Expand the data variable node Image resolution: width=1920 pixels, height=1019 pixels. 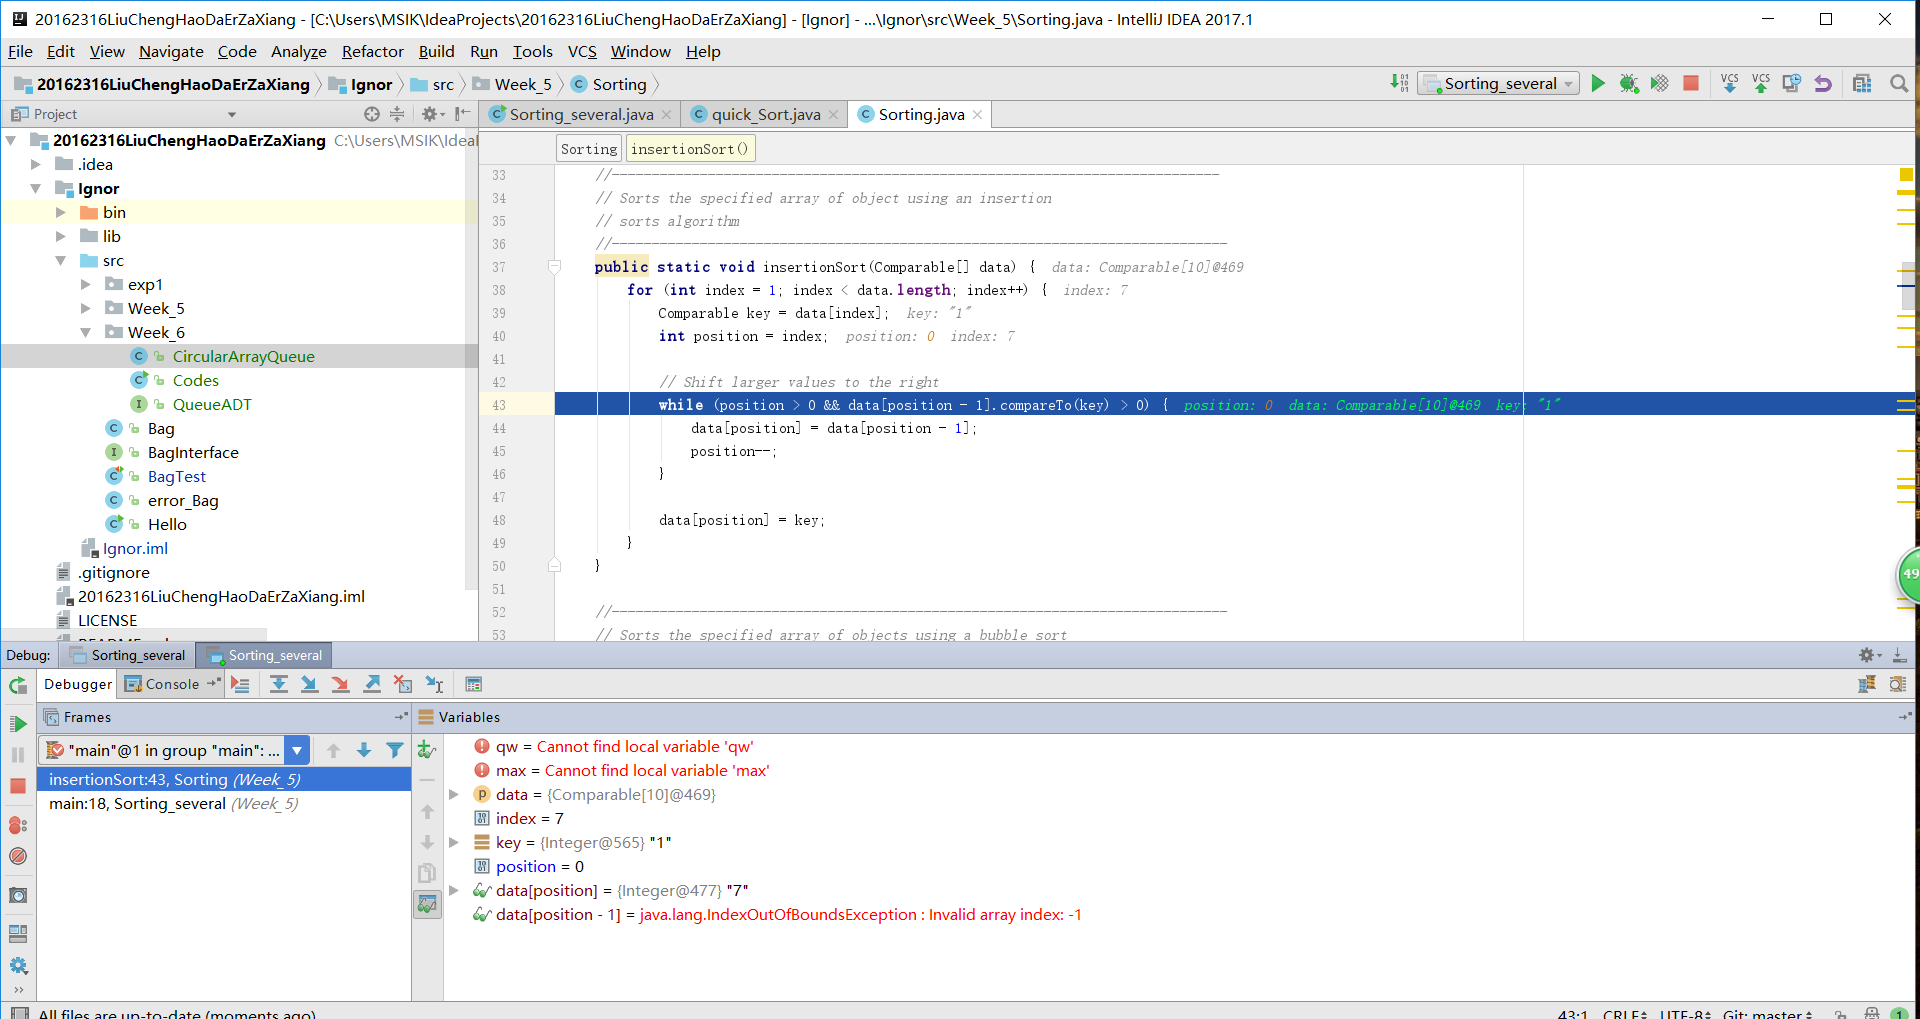coord(454,794)
